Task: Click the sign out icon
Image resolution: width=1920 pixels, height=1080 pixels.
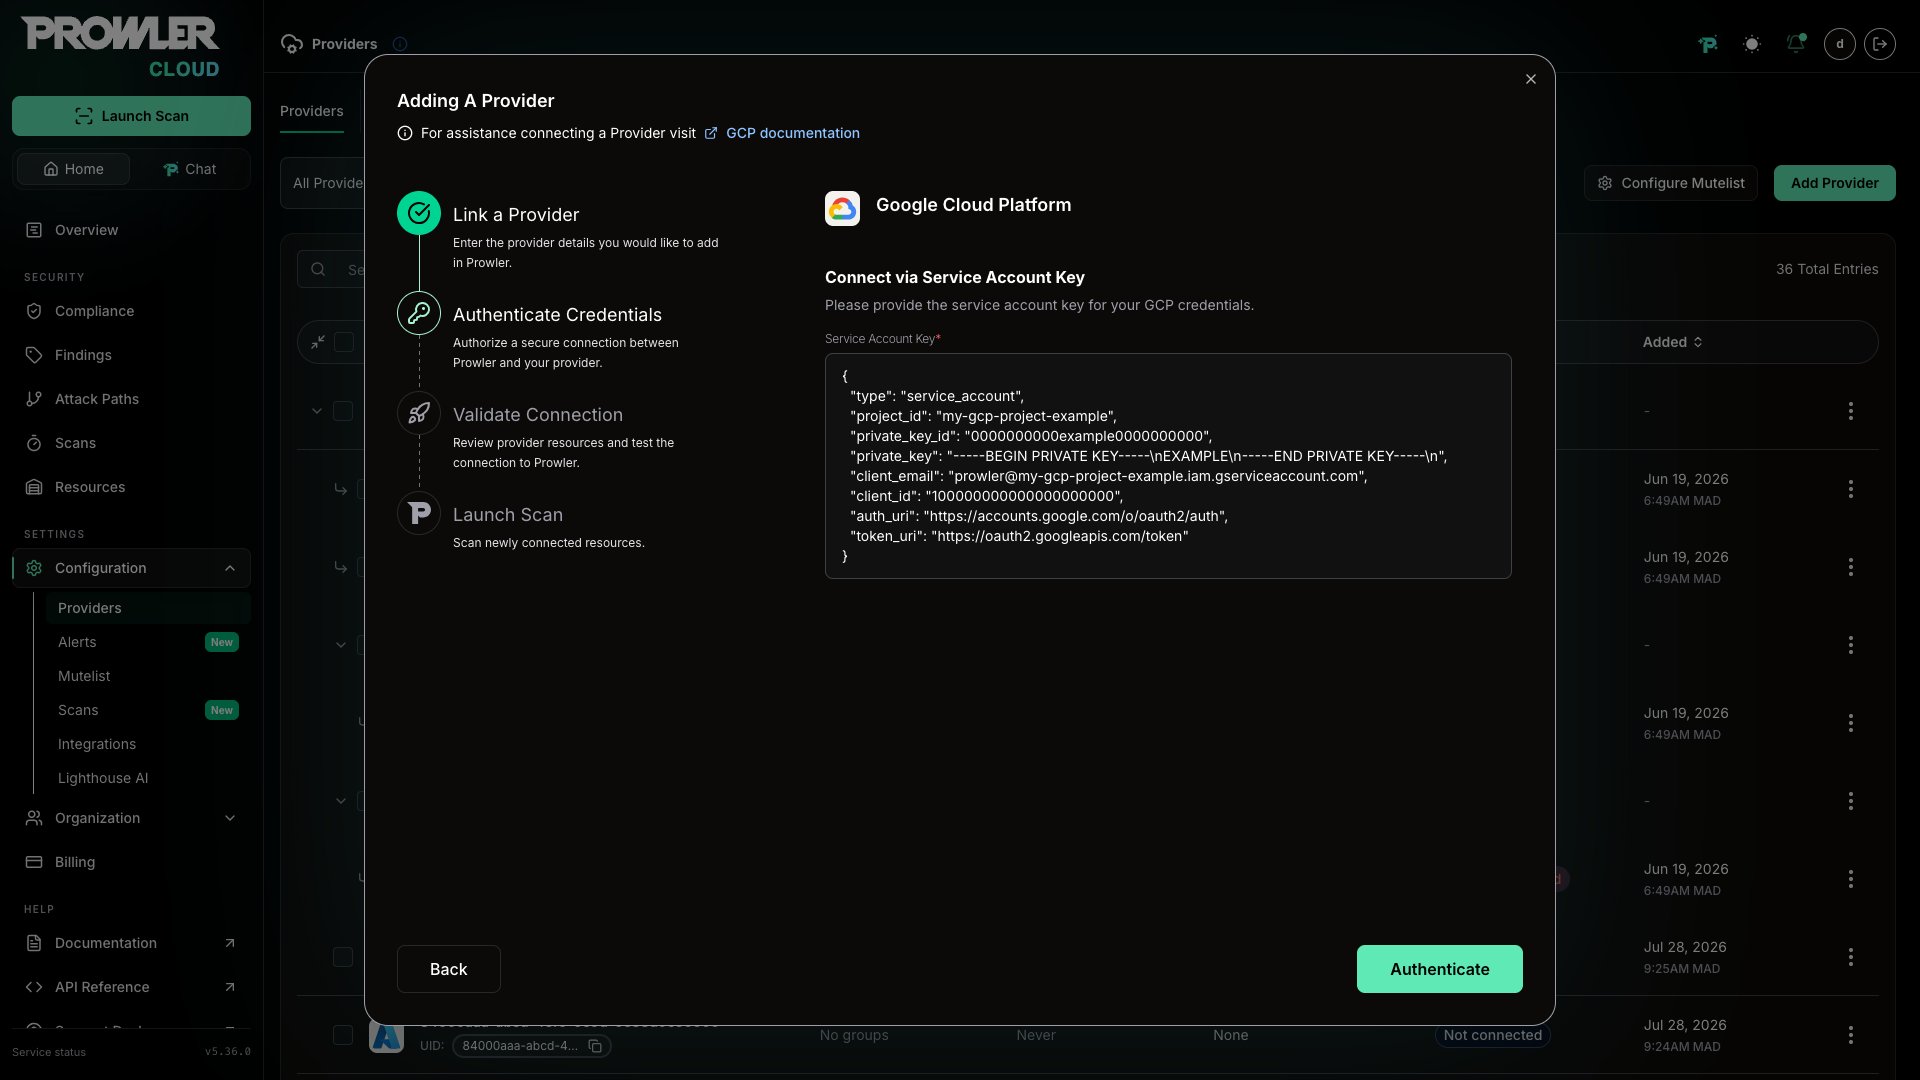Action: (x=1880, y=44)
